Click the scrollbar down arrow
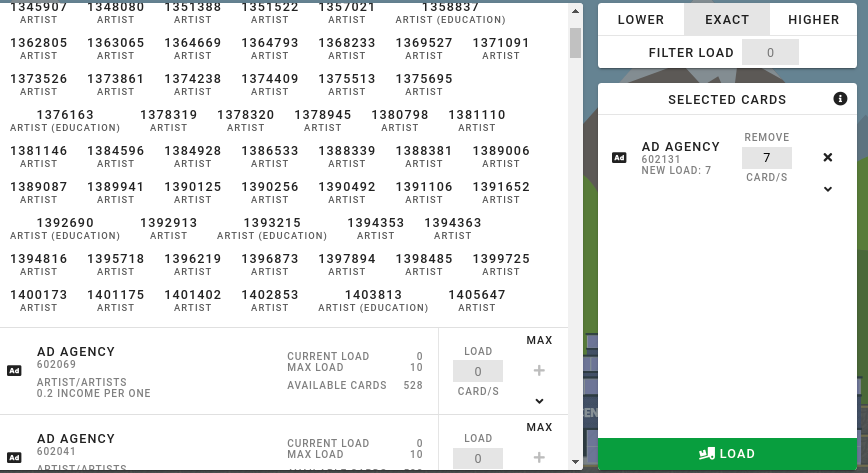 [x=576, y=462]
